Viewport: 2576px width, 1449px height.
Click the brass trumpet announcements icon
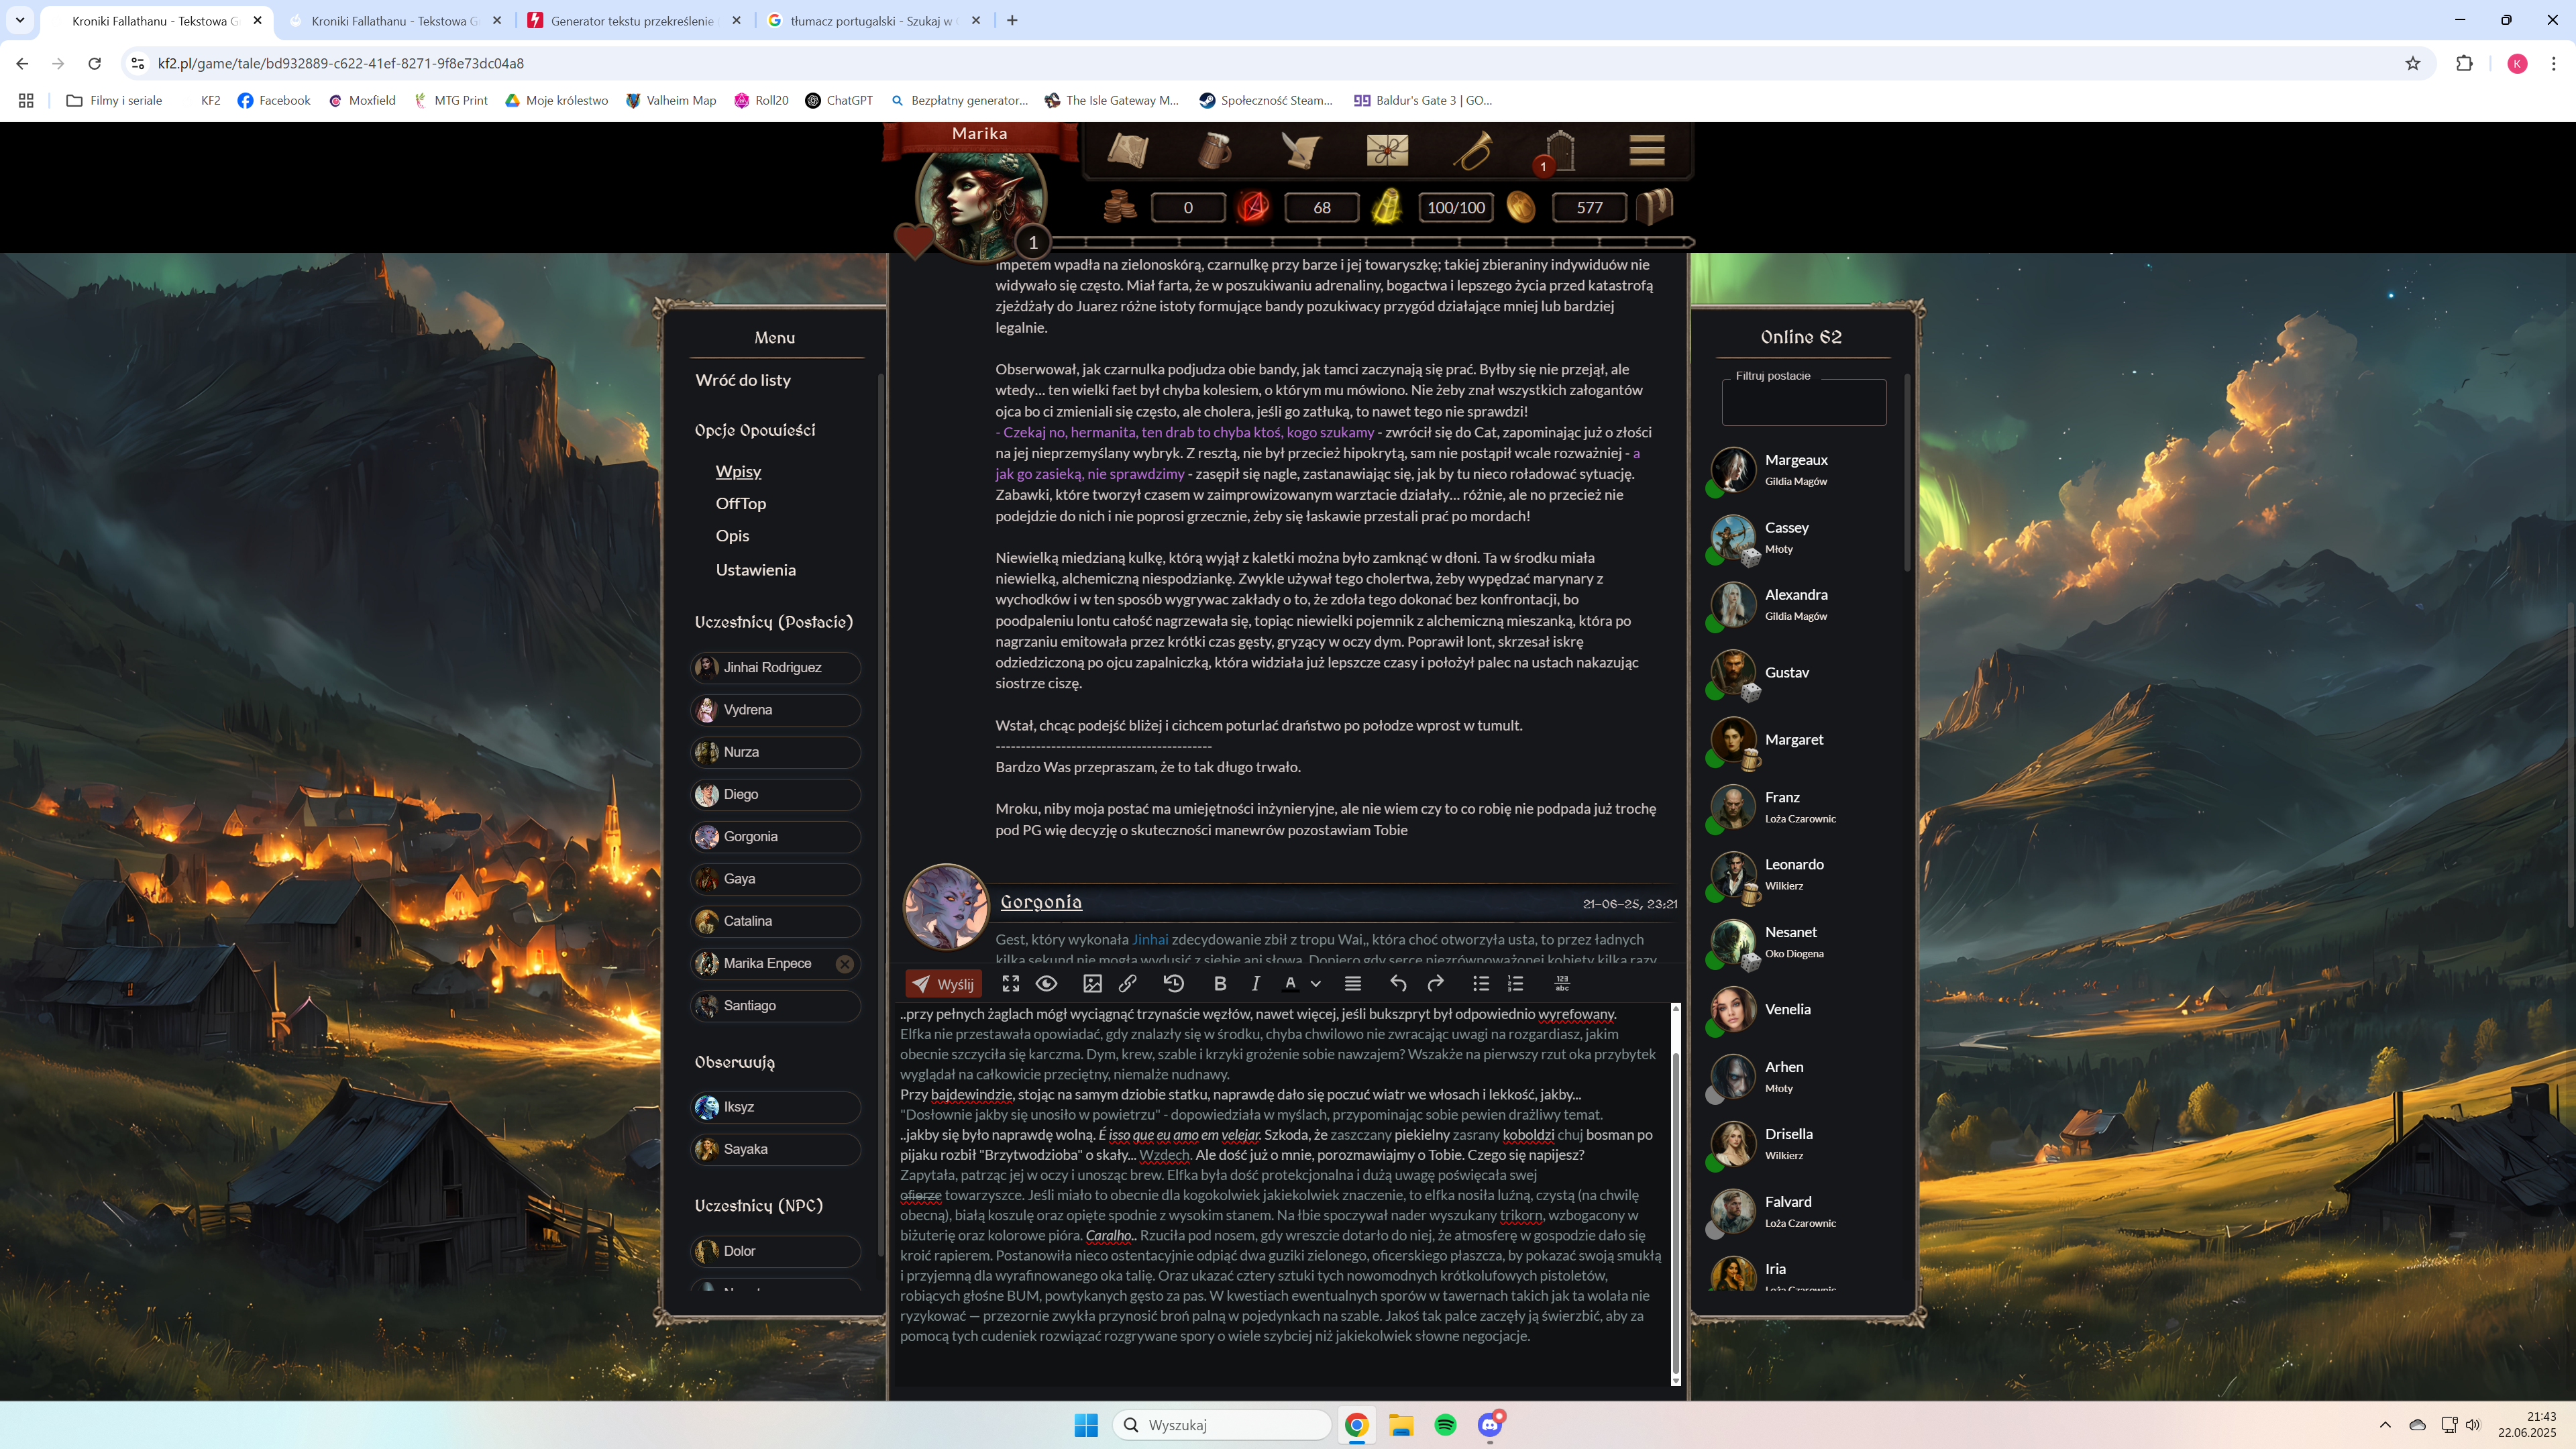click(x=1473, y=151)
